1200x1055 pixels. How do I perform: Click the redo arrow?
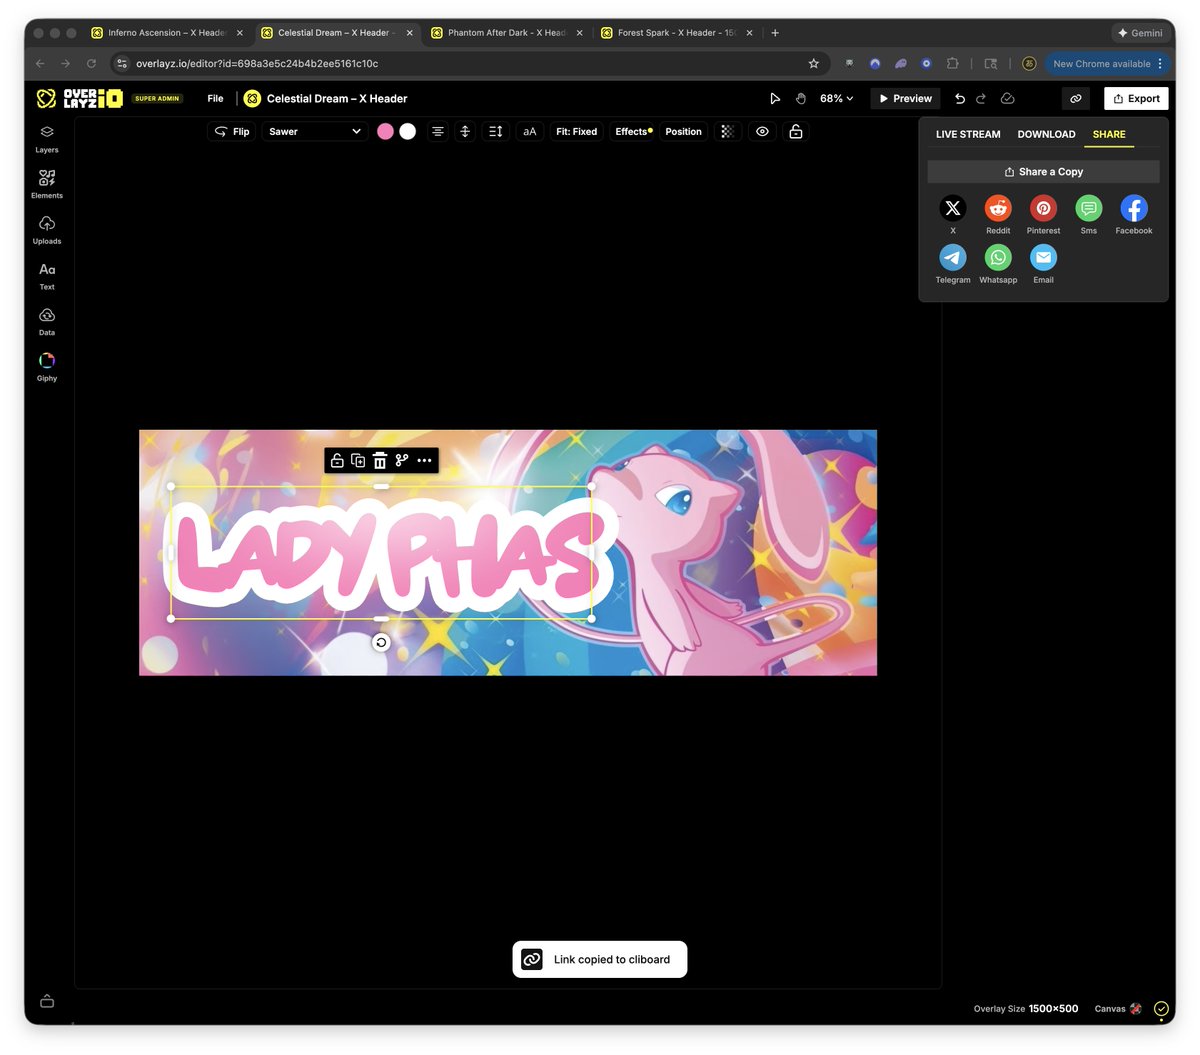981,99
